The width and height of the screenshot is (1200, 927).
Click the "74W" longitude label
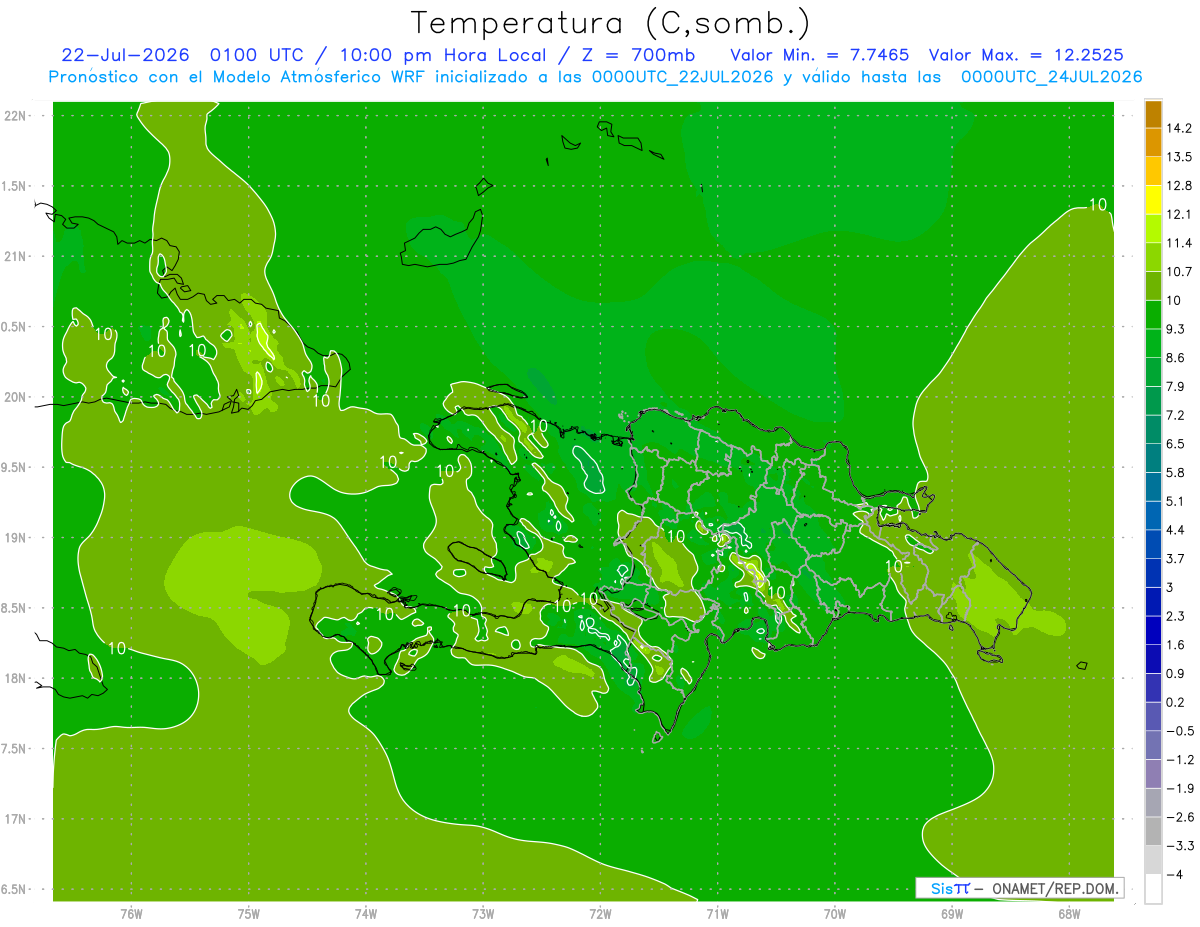coord(366,913)
